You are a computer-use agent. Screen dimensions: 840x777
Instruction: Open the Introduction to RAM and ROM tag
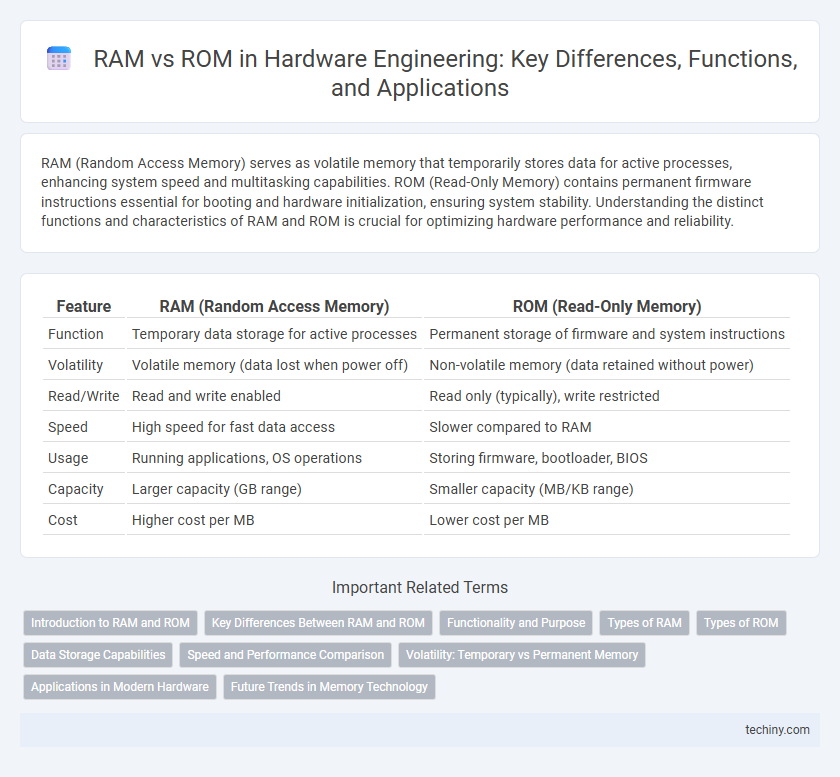tap(110, 623)
